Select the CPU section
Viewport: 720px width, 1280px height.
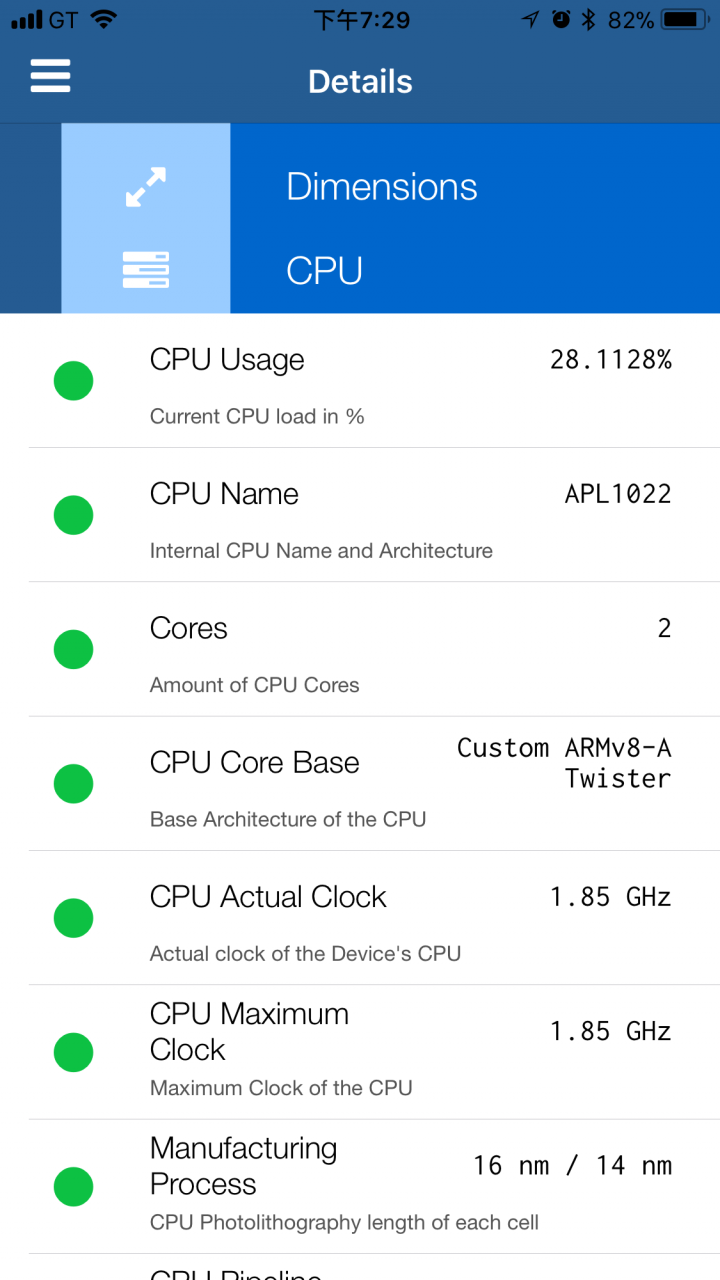[324, 271]
